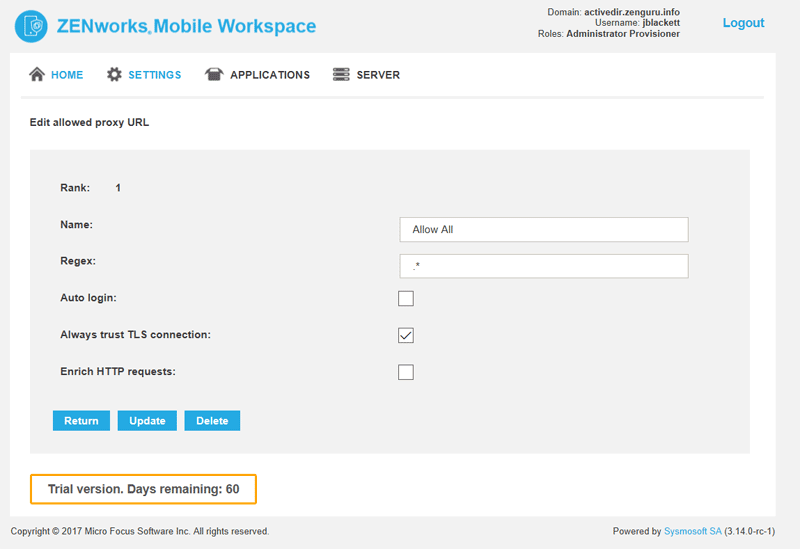This screenshot has width=800, height=549.
Task: Click the Administrator Provisioner roles text
Action: pos(623,34)
